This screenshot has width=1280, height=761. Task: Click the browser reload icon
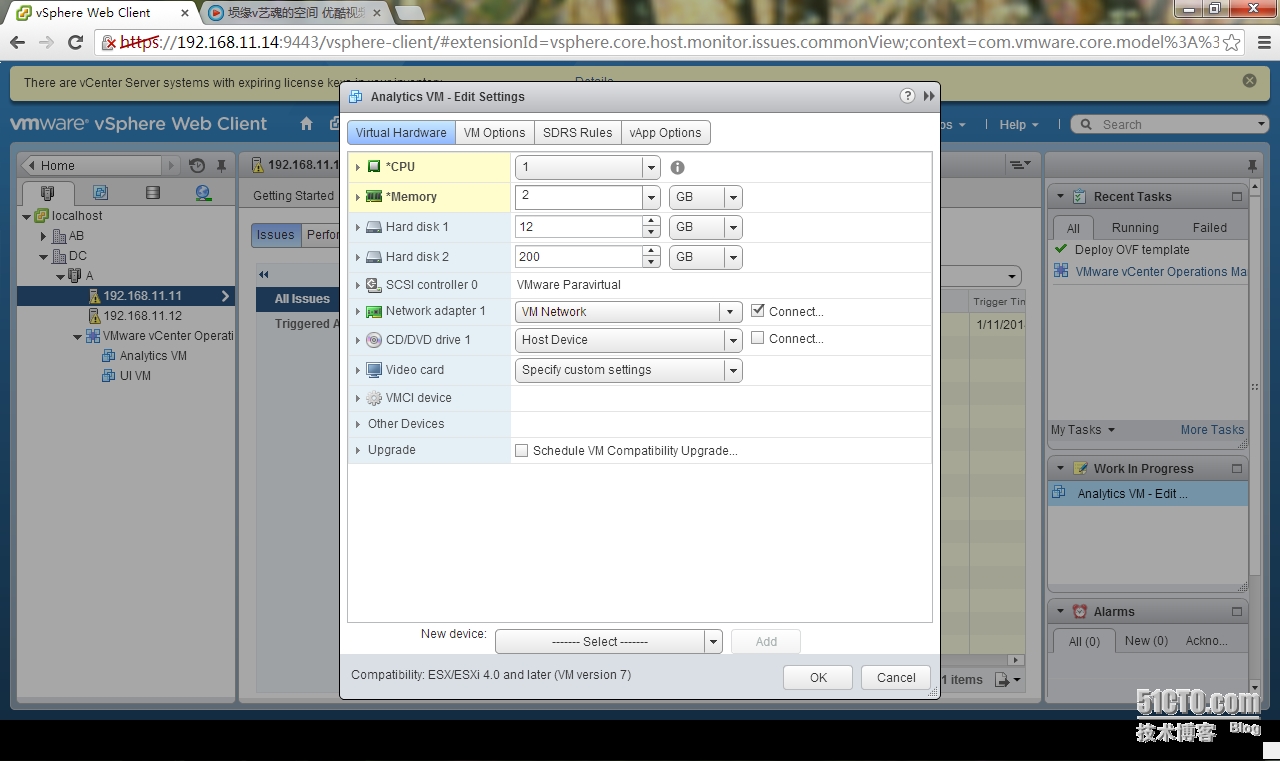tap(75, 42)
